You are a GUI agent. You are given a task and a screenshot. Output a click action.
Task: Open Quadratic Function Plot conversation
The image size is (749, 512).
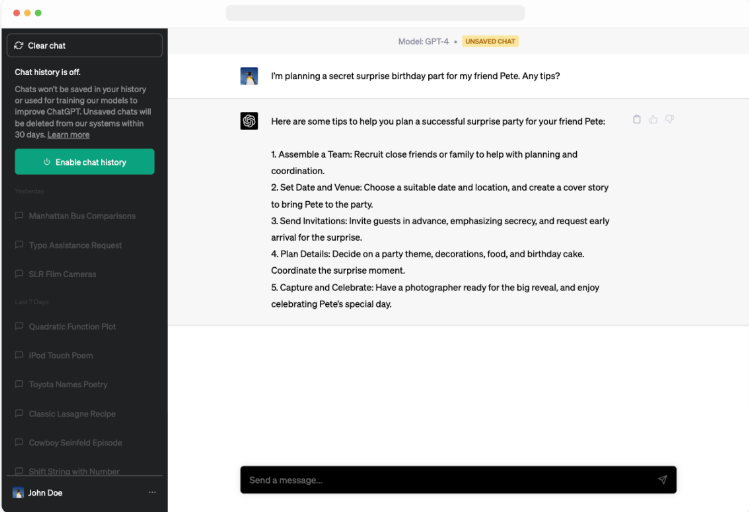point(72,326)
